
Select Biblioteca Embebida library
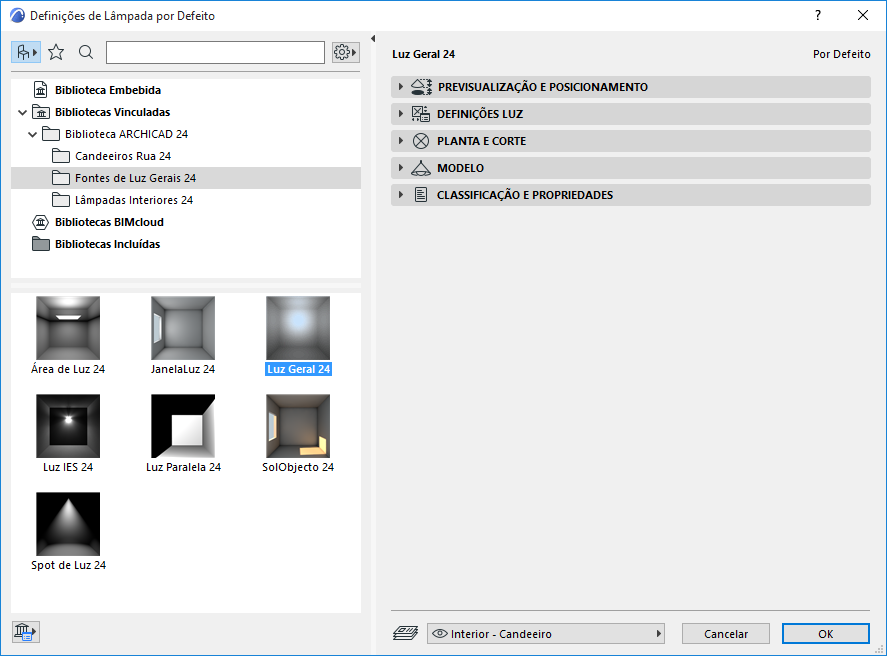[x=107, y=90]
